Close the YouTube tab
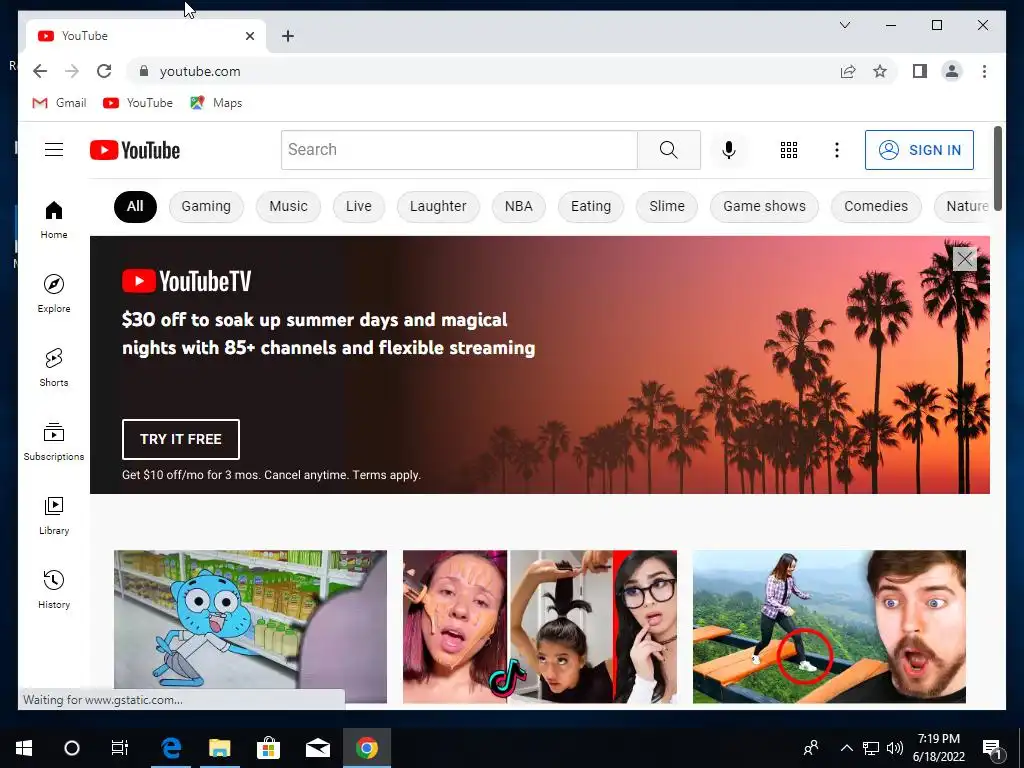This screenshot has width=1024, height=768. coord(249,36)
